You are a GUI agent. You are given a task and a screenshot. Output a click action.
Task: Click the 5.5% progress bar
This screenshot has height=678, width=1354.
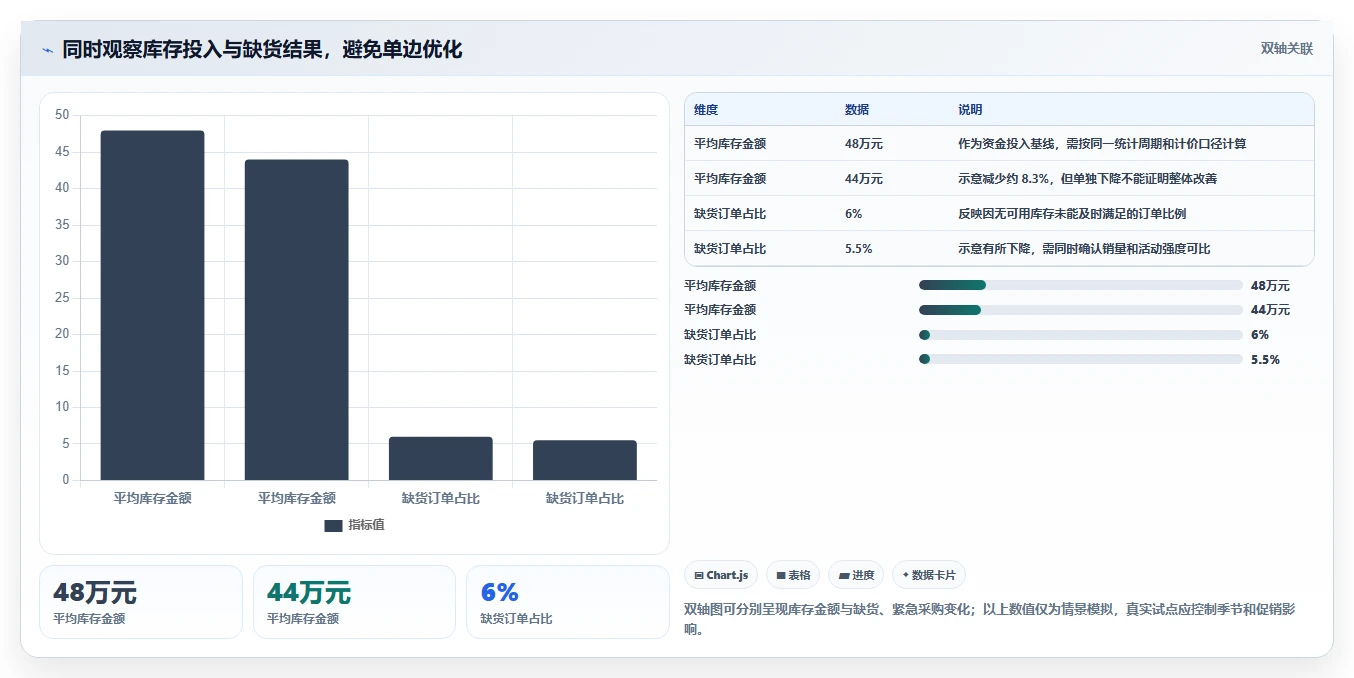[1080, 359]
